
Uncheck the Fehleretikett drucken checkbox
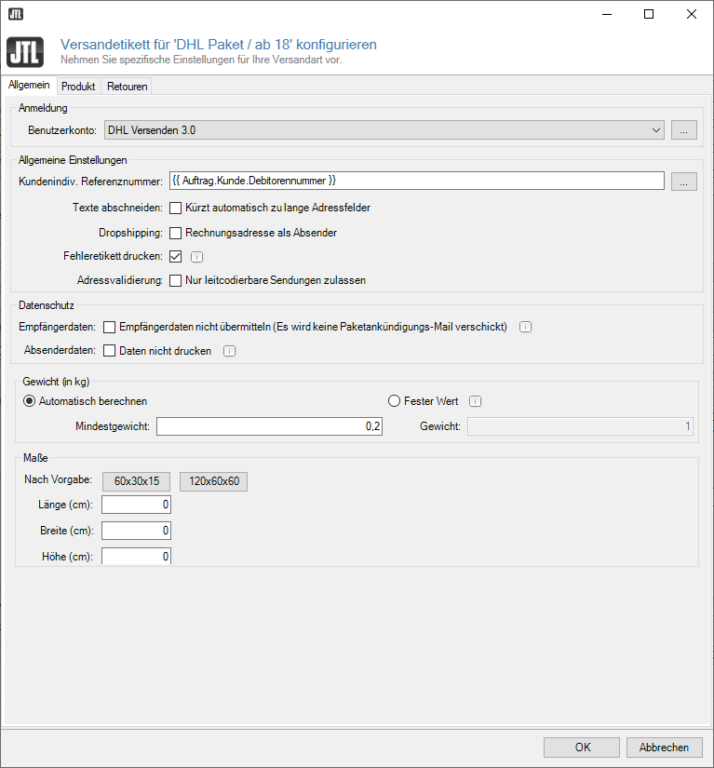(175, 256)
